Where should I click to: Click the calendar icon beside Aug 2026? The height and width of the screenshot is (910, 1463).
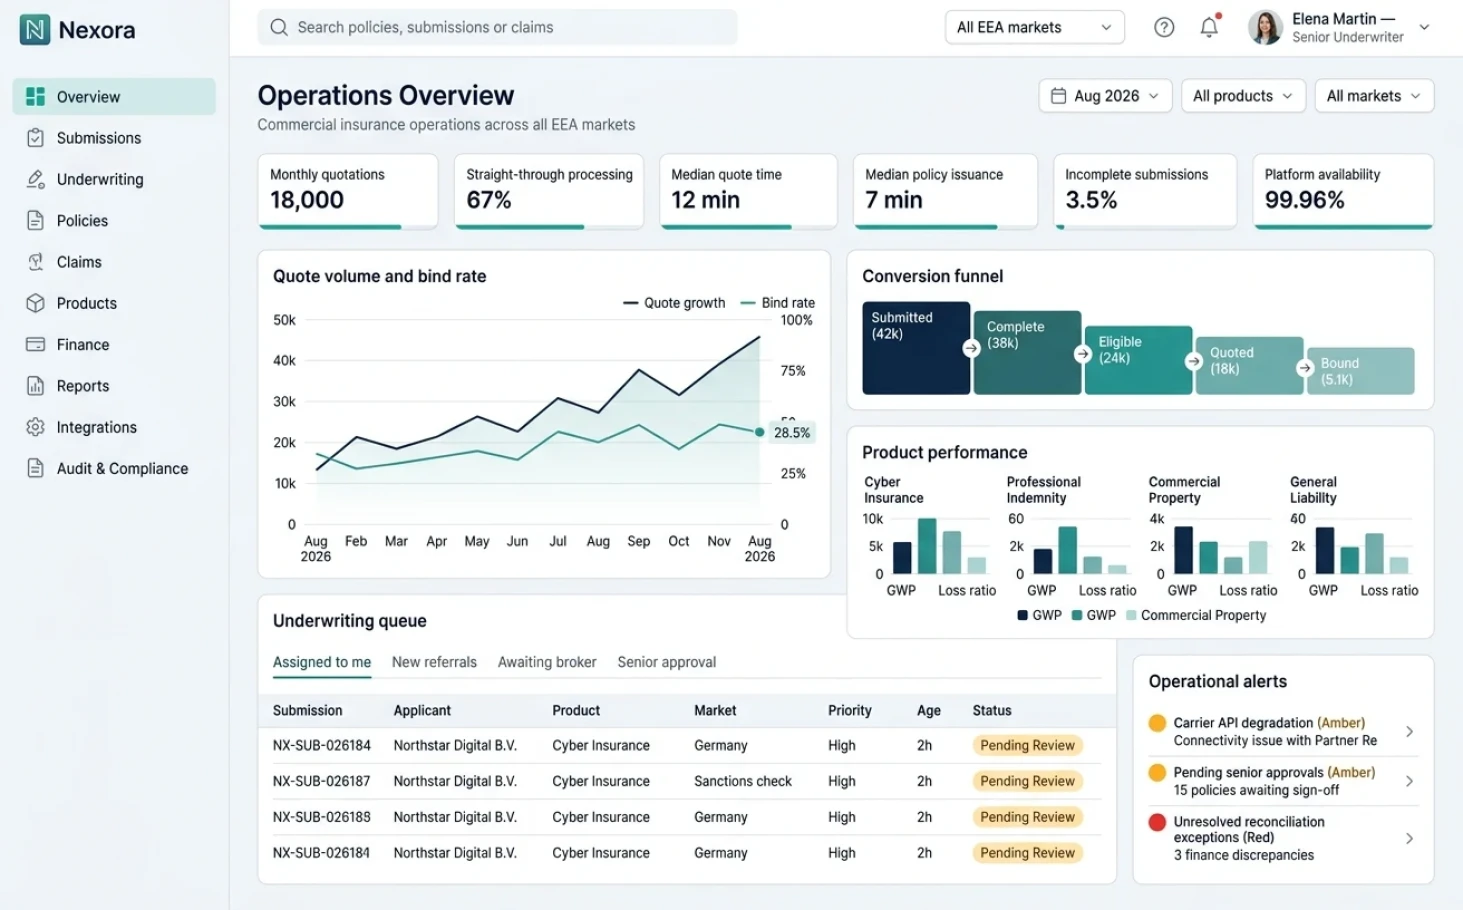point(1058,96)
